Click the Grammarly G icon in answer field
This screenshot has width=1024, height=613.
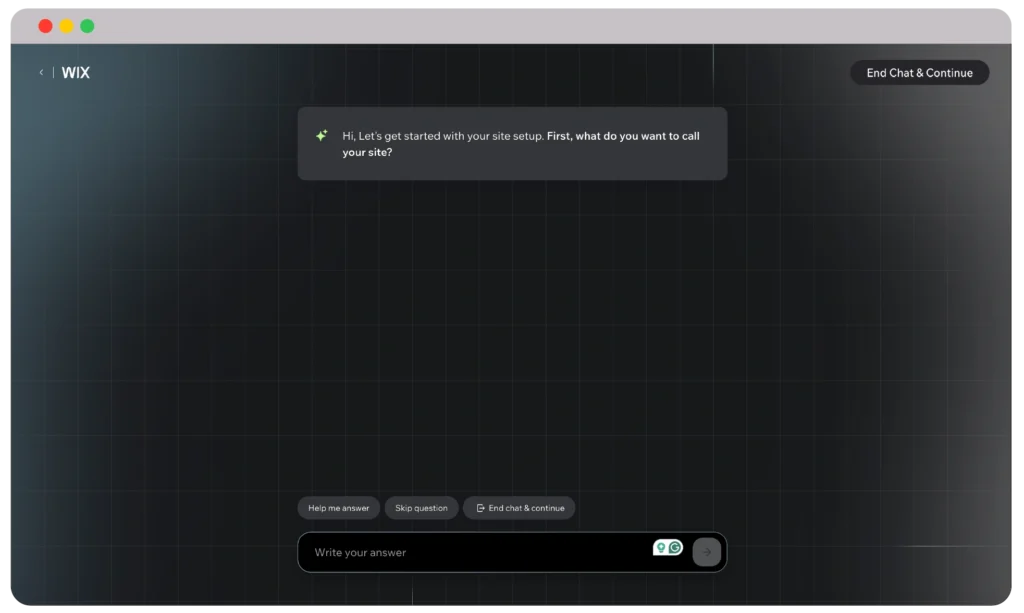click(675, 547)
